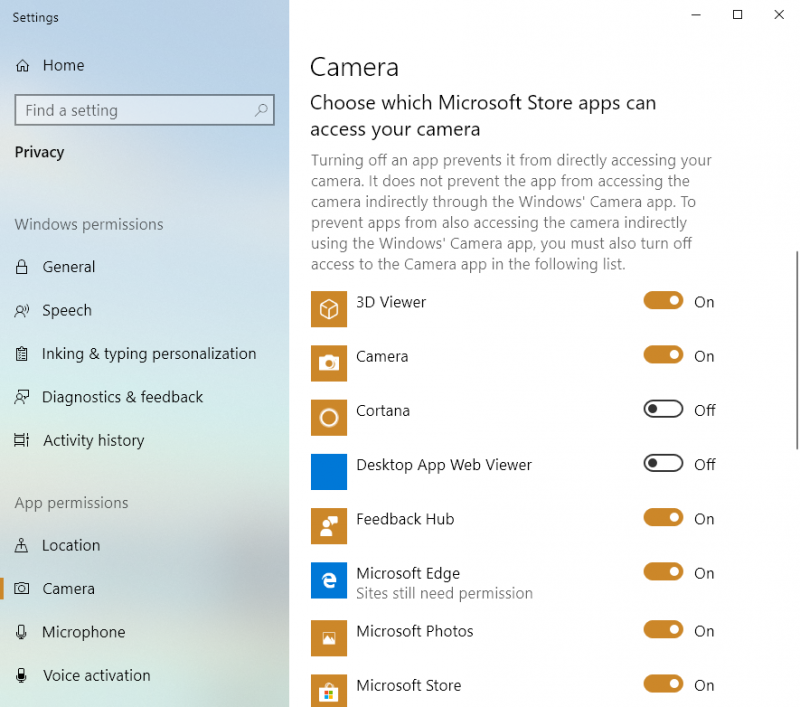Click 'Sites still need permission' text
The width and height of the screenshot is (800, 707).
(x=444, y=593)
